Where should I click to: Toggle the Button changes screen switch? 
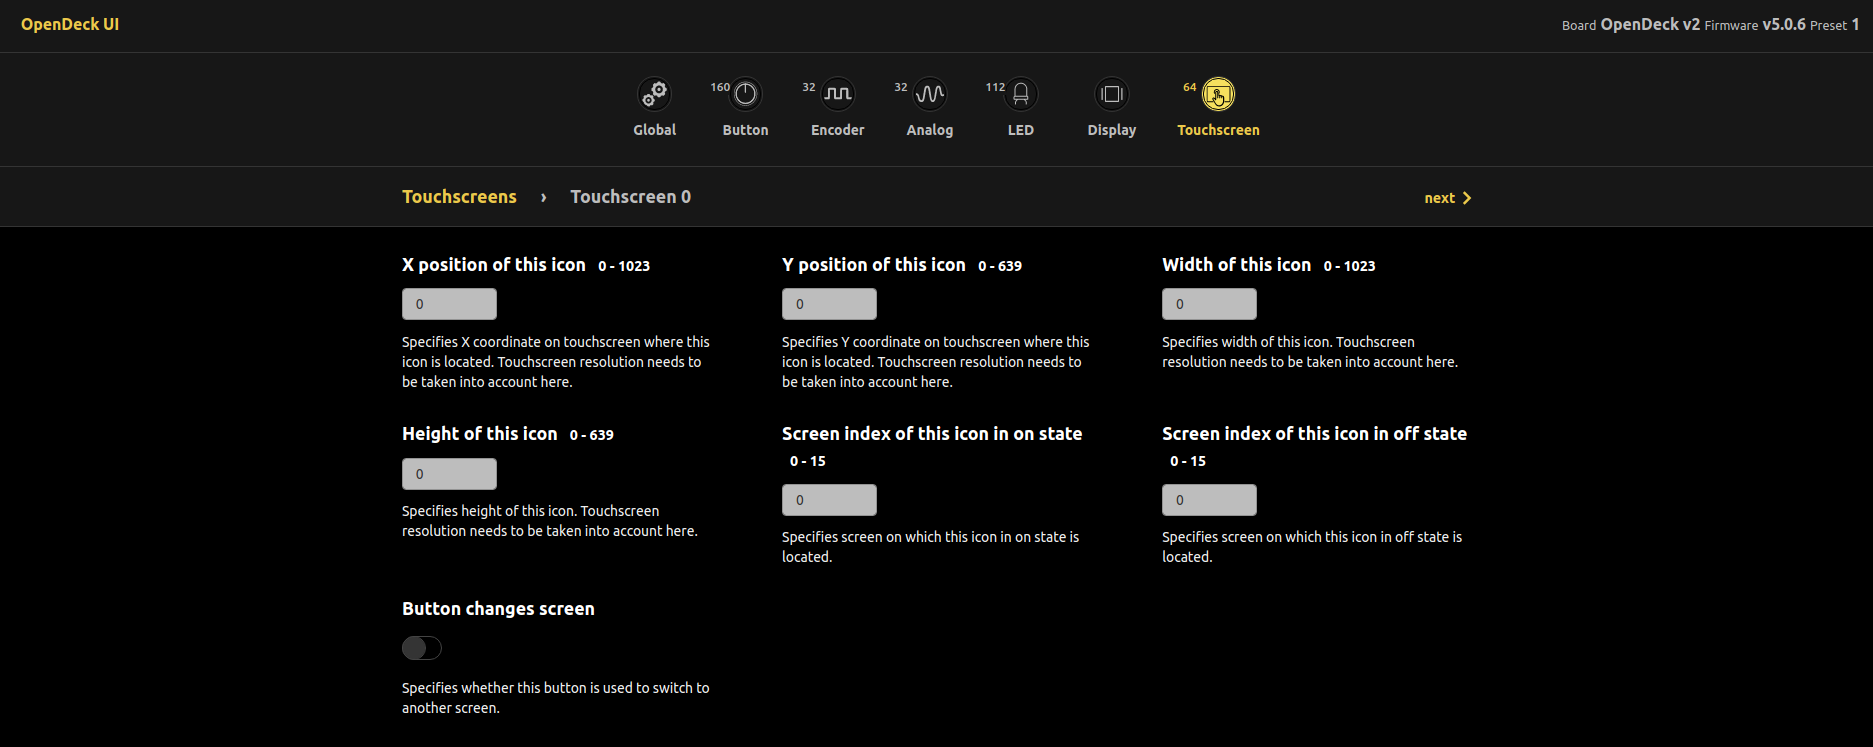coord(422,648)
